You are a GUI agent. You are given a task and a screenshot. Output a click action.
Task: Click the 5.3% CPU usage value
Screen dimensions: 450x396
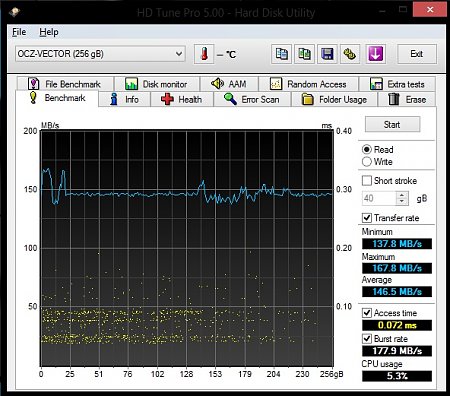[x=397, y=376]
